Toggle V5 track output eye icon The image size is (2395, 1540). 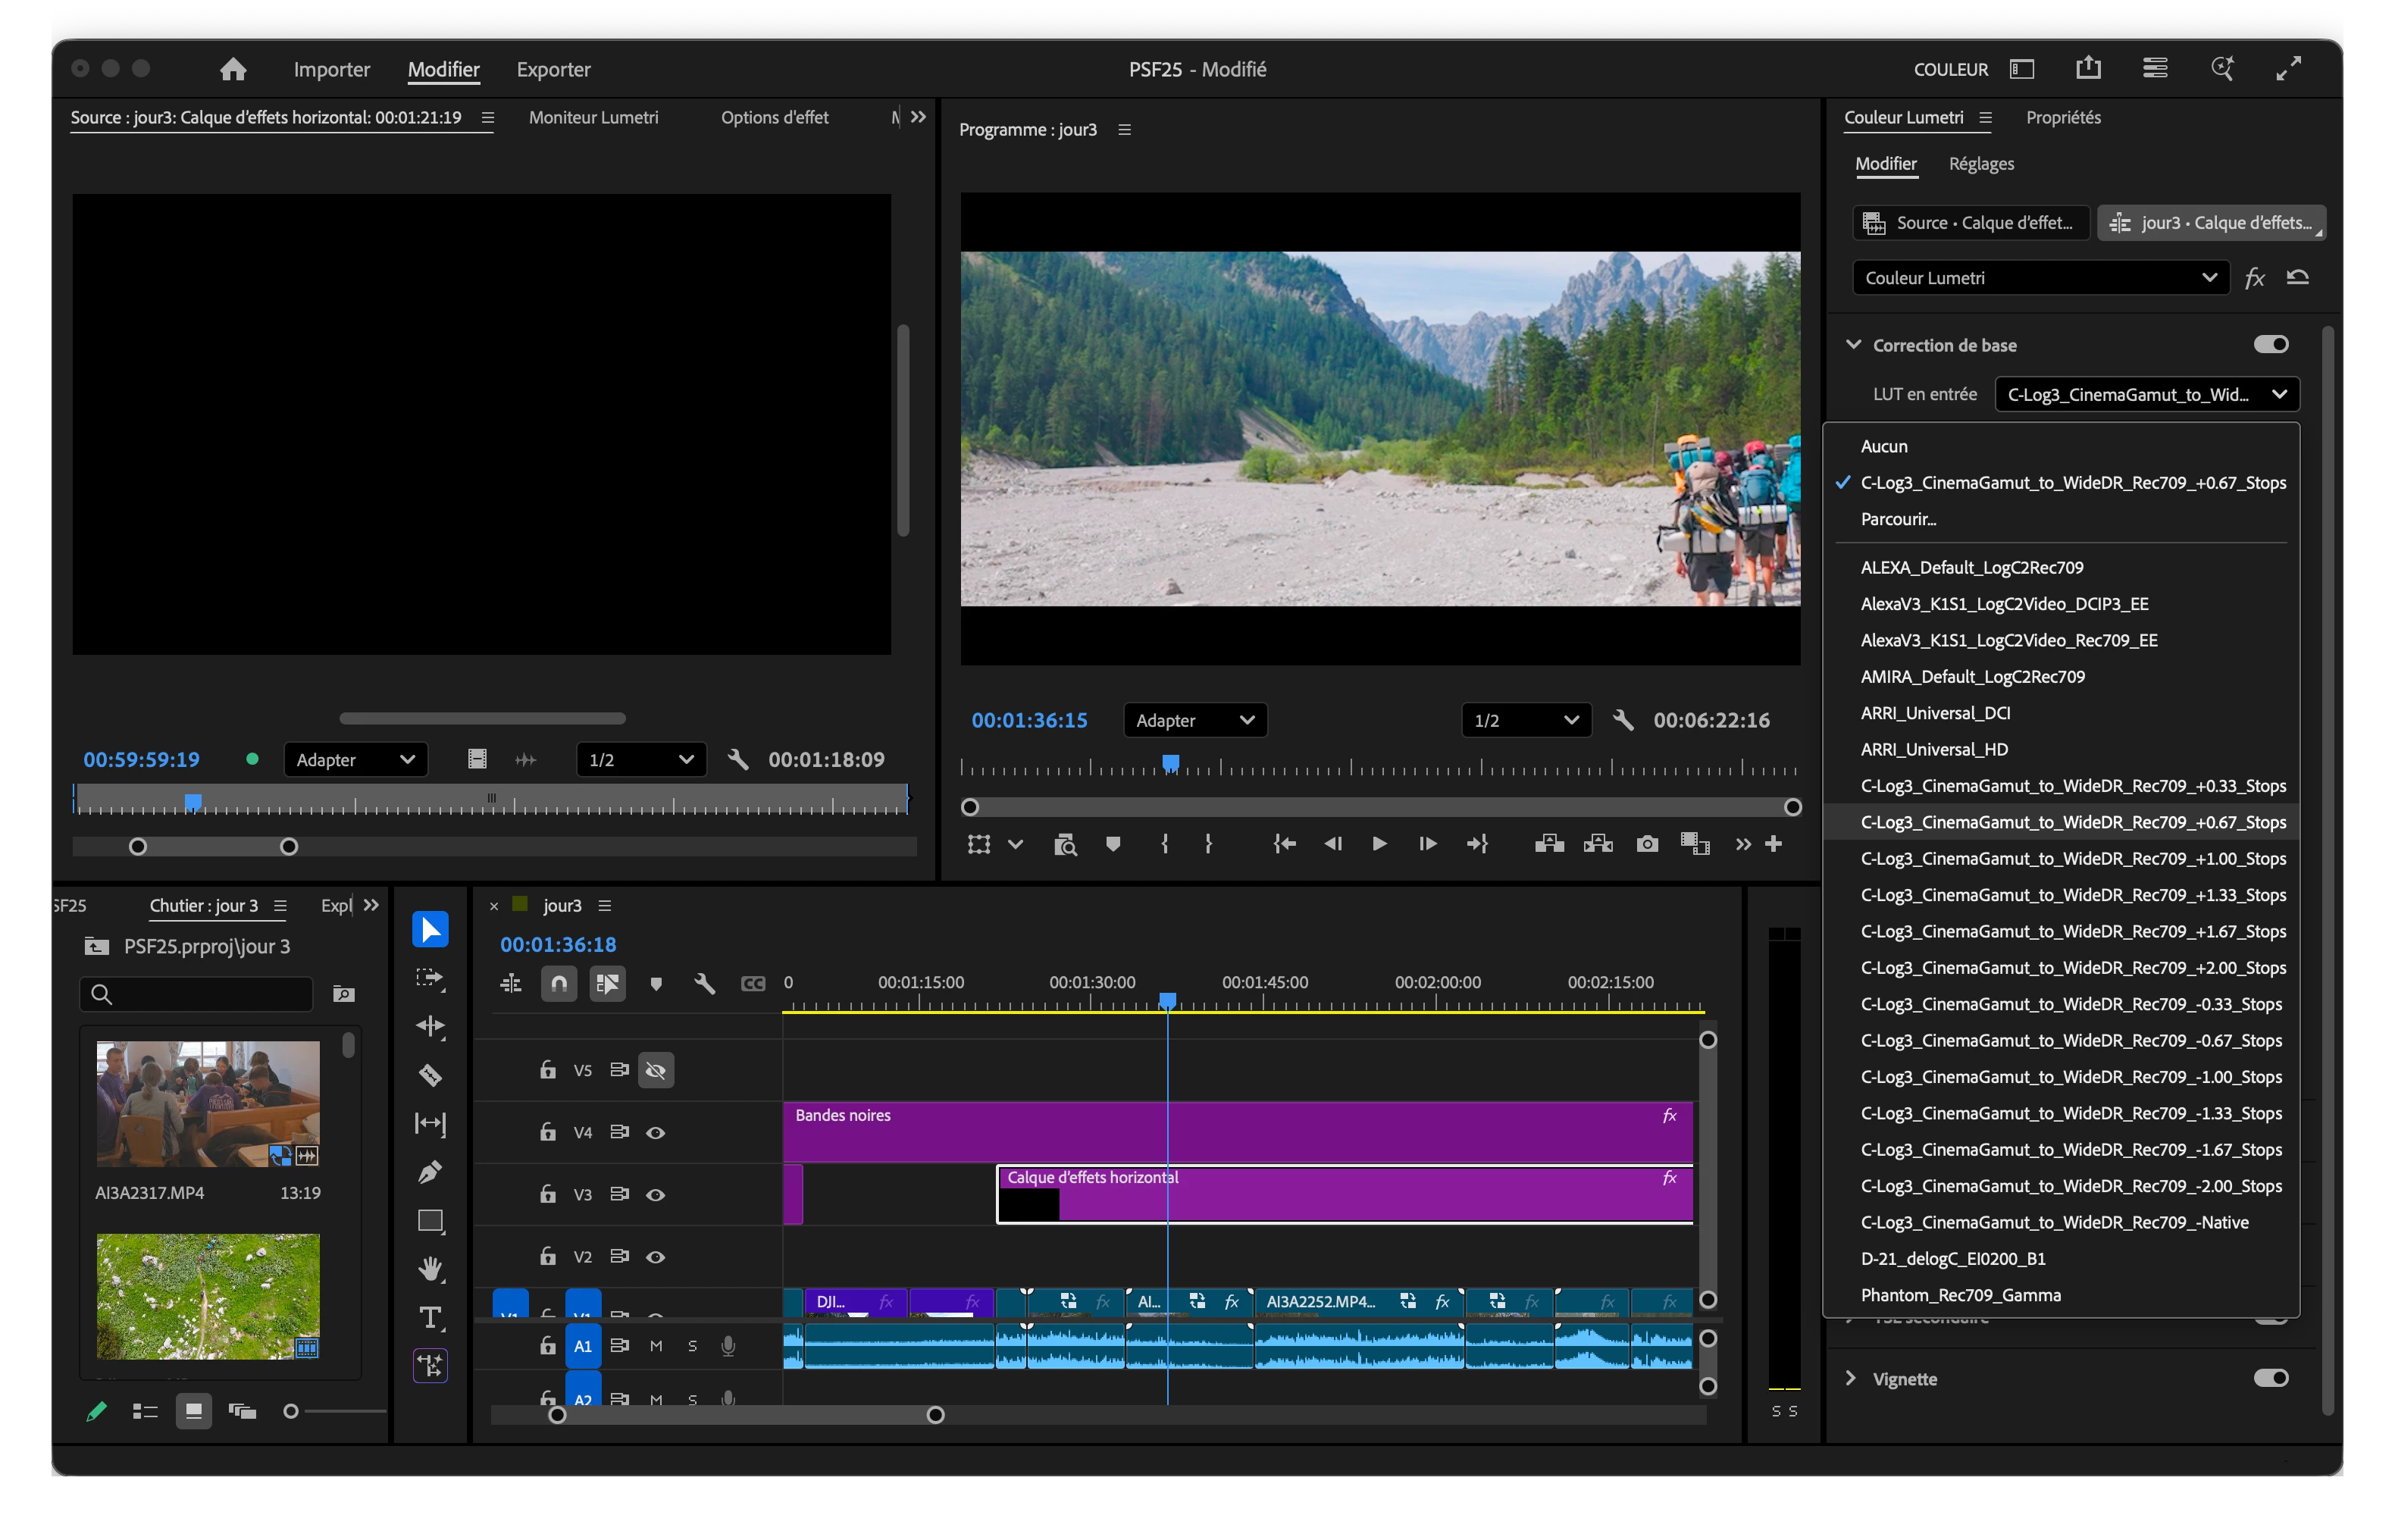pyautogui.click(x=656, y=1070)
